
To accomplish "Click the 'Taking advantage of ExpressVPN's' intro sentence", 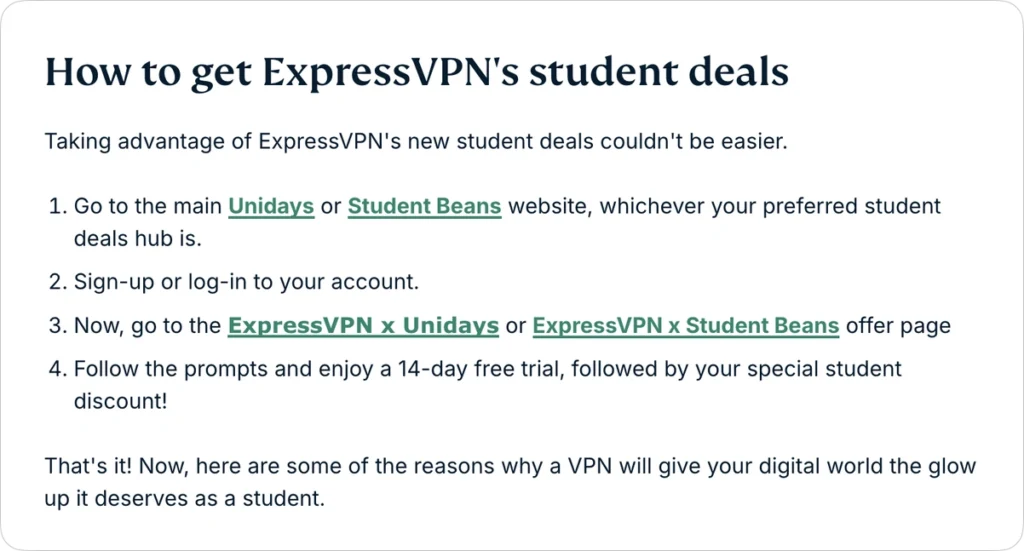I will pos(416,142).
